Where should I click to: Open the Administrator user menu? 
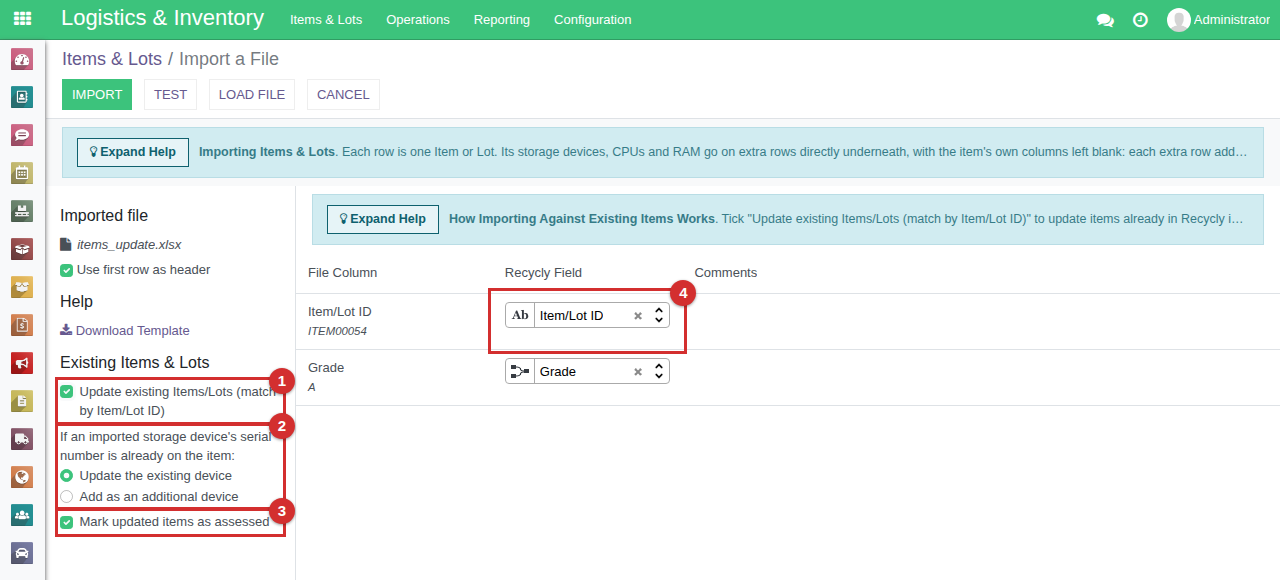point(1218,20)
